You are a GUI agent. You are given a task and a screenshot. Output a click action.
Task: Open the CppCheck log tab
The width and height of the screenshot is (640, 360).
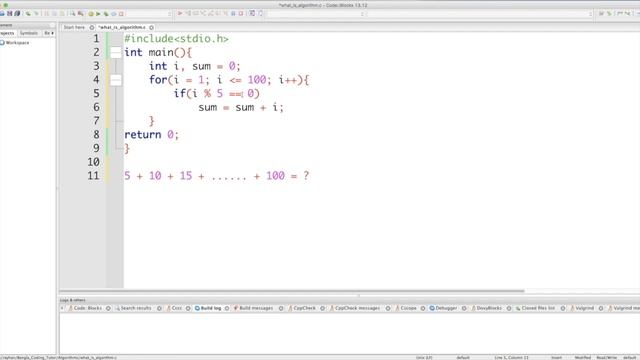tap(302, 308)
